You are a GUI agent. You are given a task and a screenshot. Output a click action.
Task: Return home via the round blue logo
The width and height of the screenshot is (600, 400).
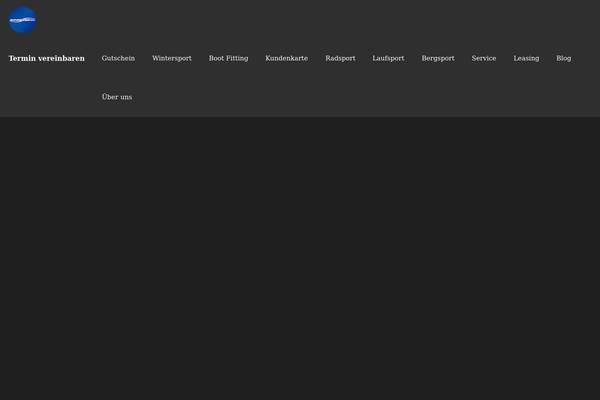22,20
